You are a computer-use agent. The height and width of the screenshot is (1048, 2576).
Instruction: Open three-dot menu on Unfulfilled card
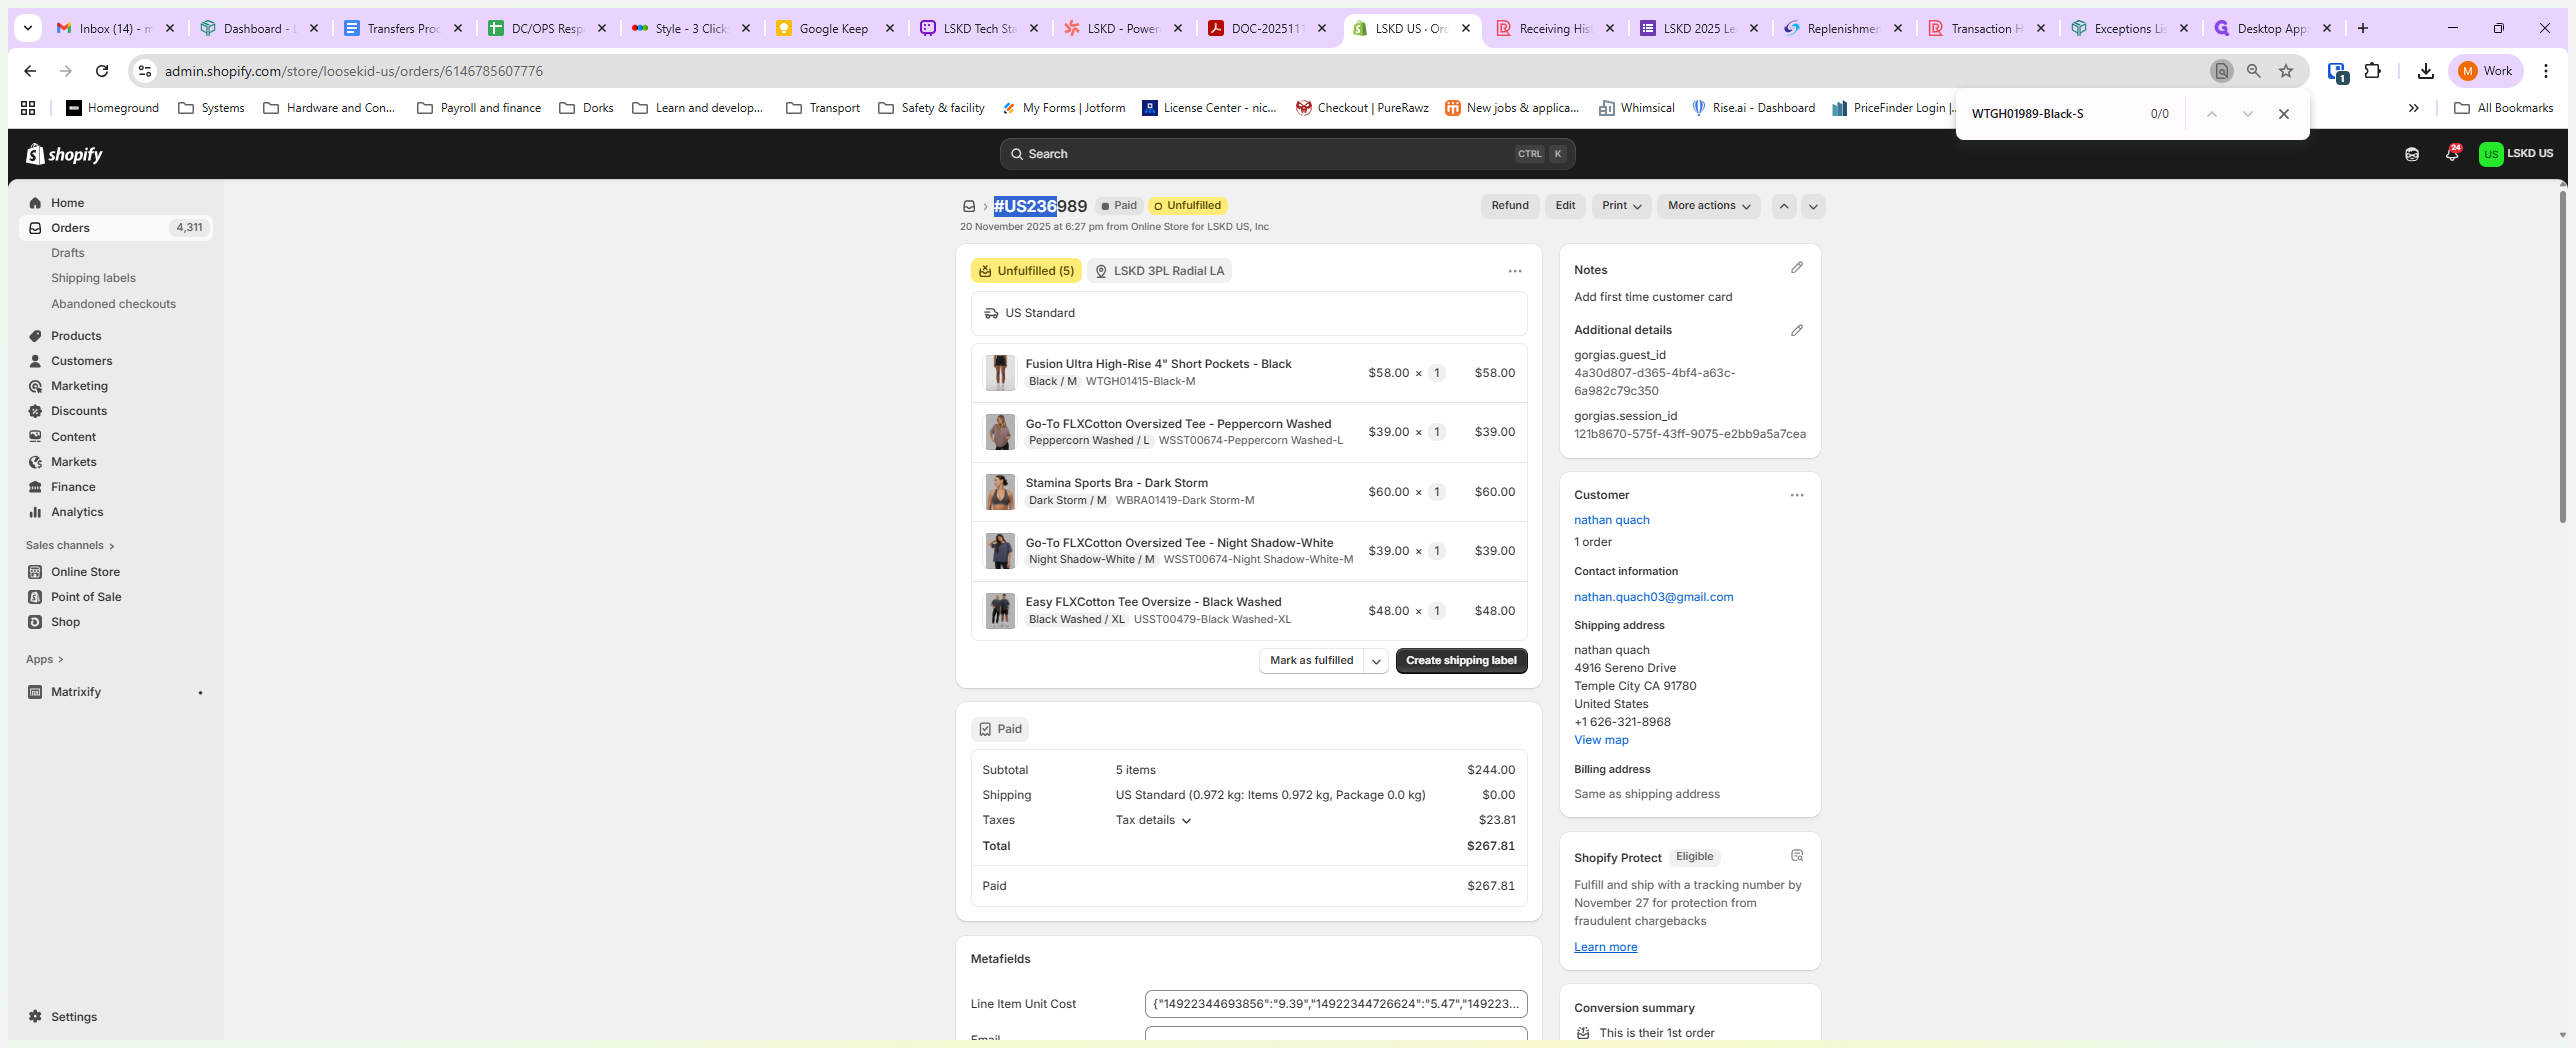1514,271
